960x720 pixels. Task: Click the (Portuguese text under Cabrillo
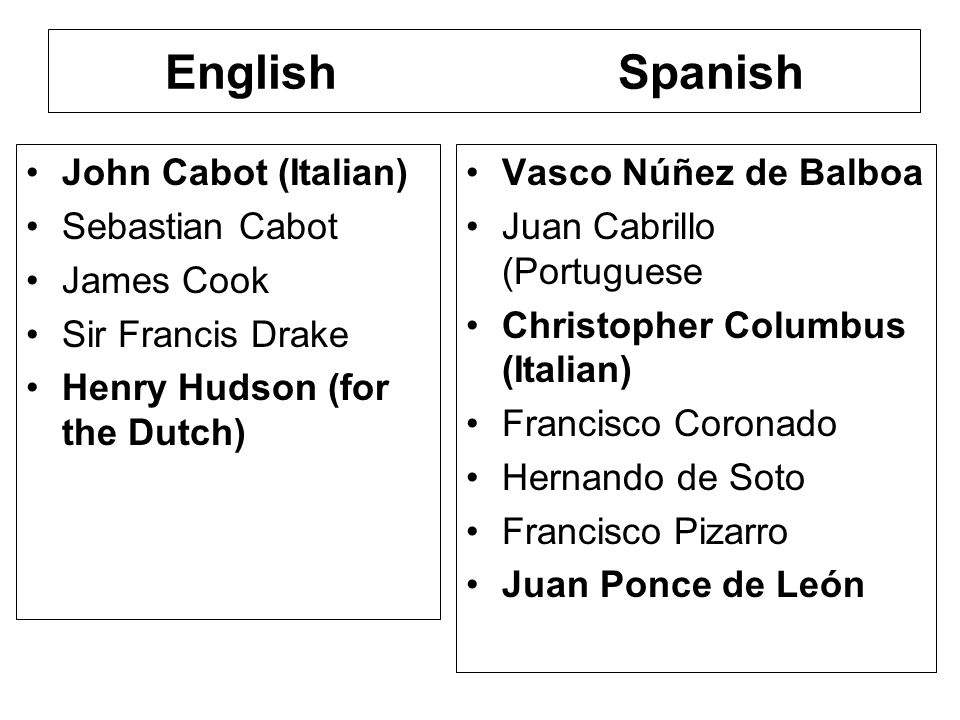tap(602, 272)
